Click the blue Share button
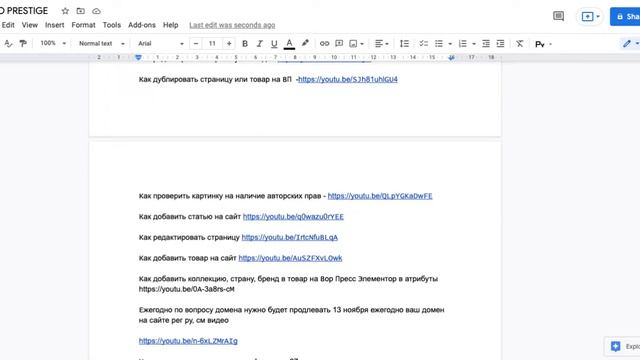The width and height of the screenshot is (640, 360). pos(625,16)
